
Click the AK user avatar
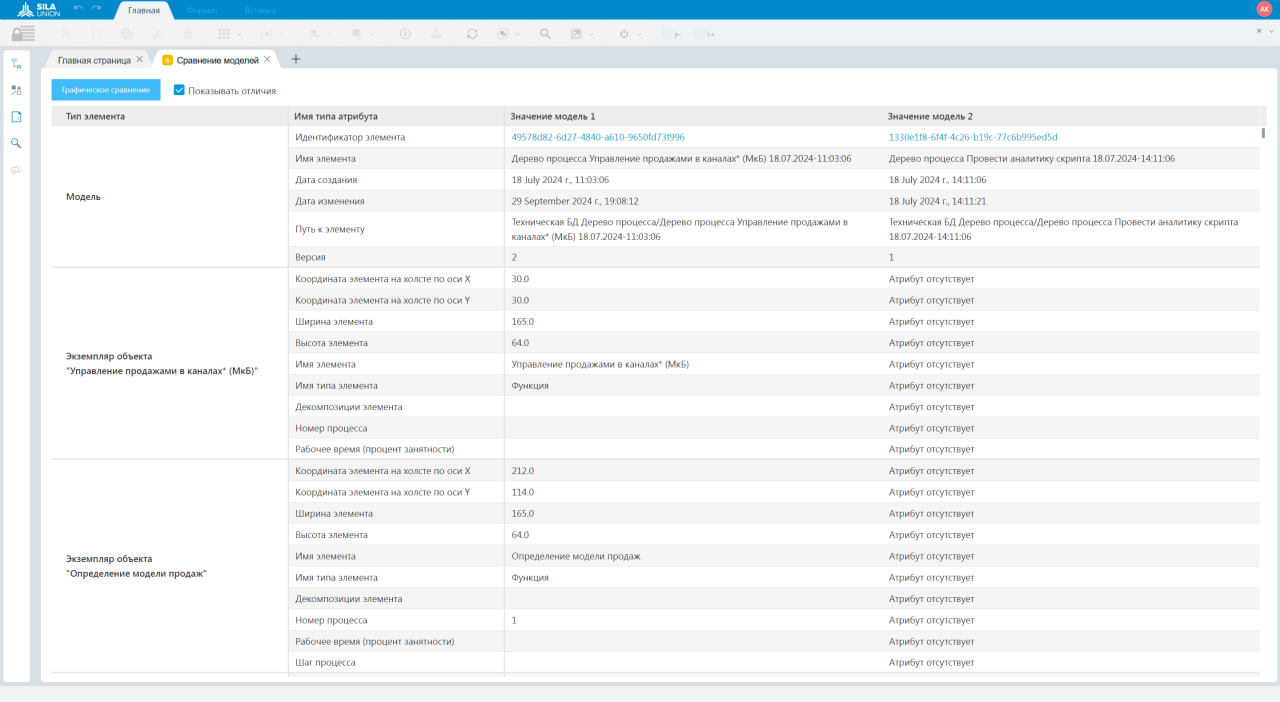tap(1263, 9)
